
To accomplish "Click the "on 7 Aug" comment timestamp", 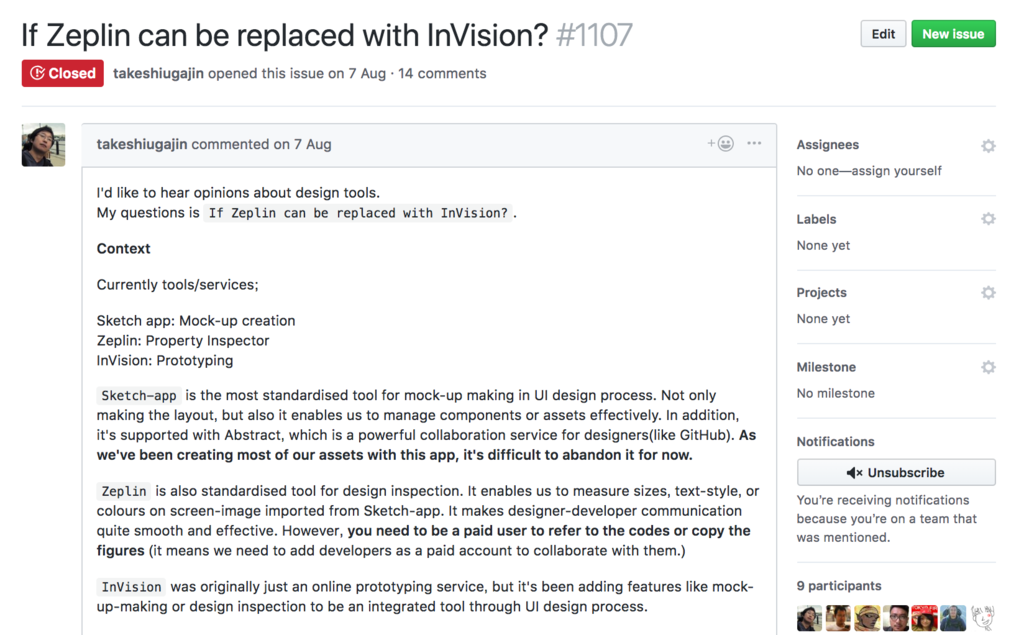I will 302,144.
